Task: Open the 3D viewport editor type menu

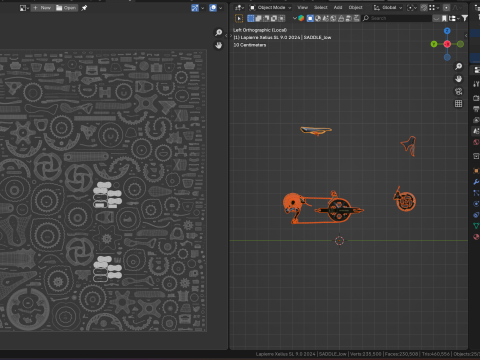Action: (239, 7)
